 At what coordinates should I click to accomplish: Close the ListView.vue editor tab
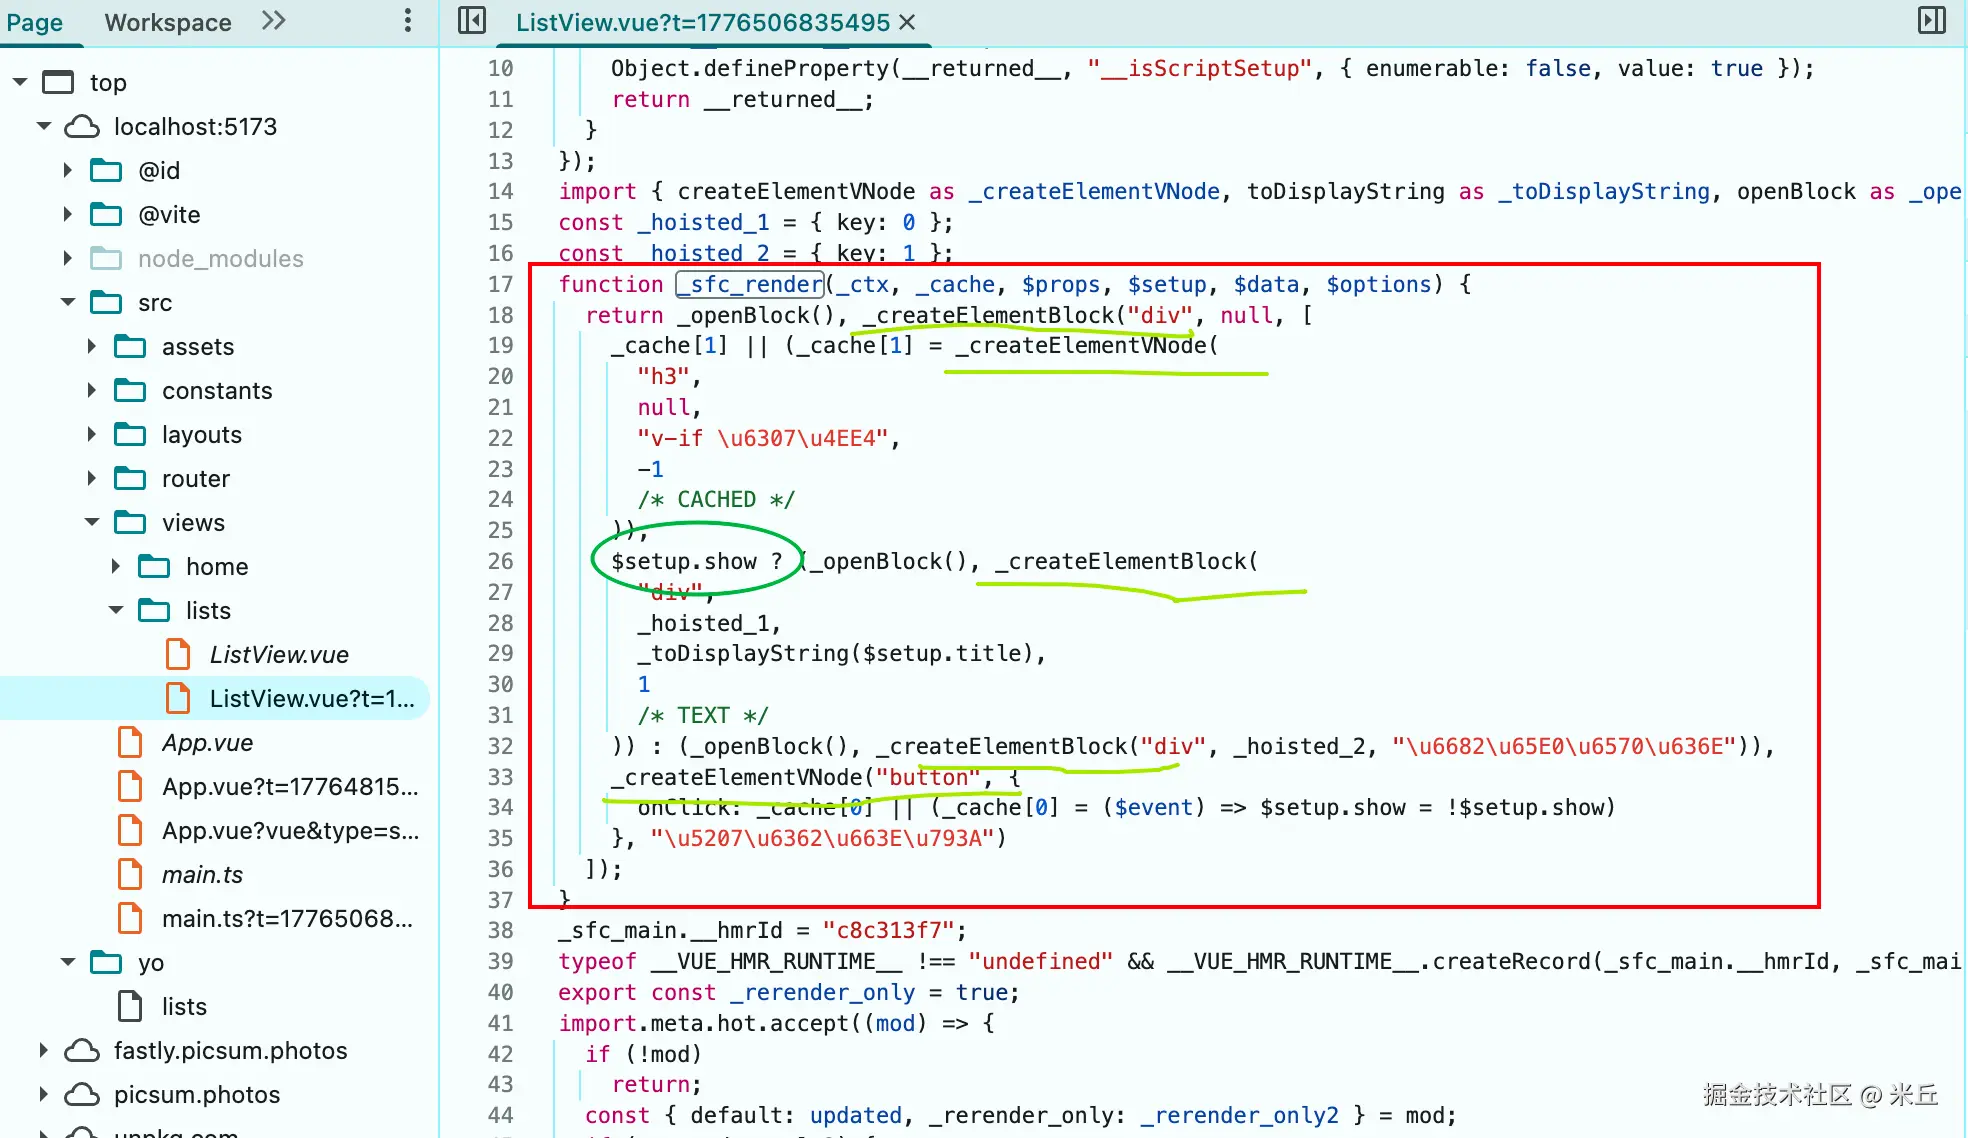pos(907,22)
